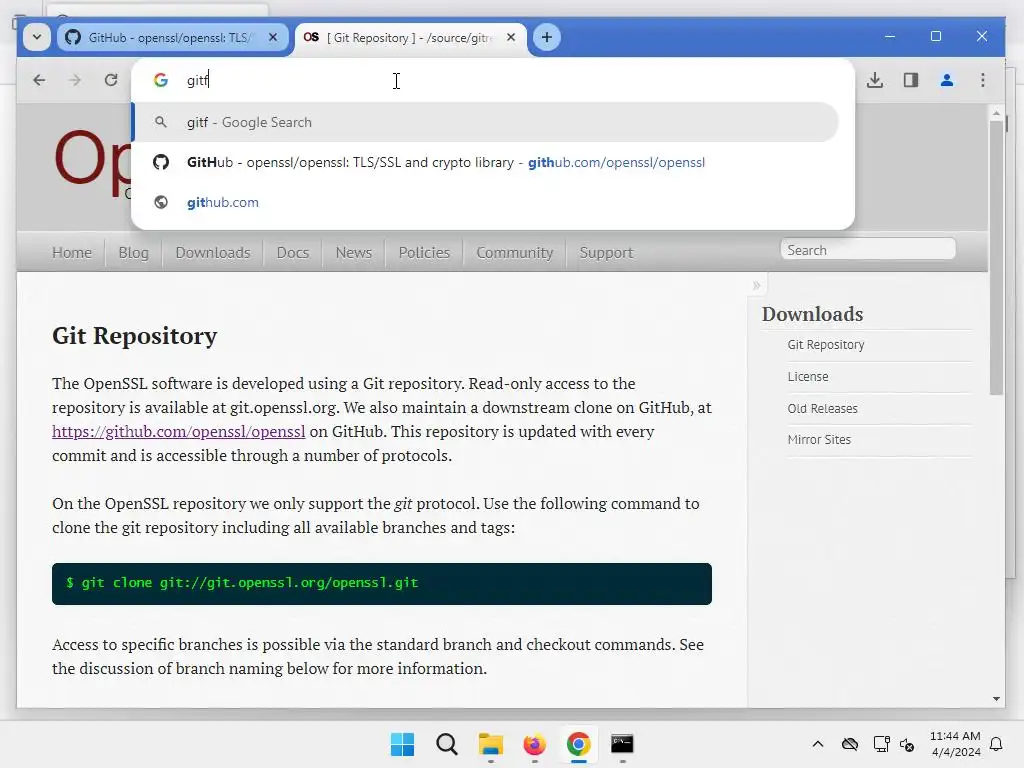The height and width of the screenshot is (768, 1024).
Task: Open Firefox from the taskbar
Action: (534, 744)
